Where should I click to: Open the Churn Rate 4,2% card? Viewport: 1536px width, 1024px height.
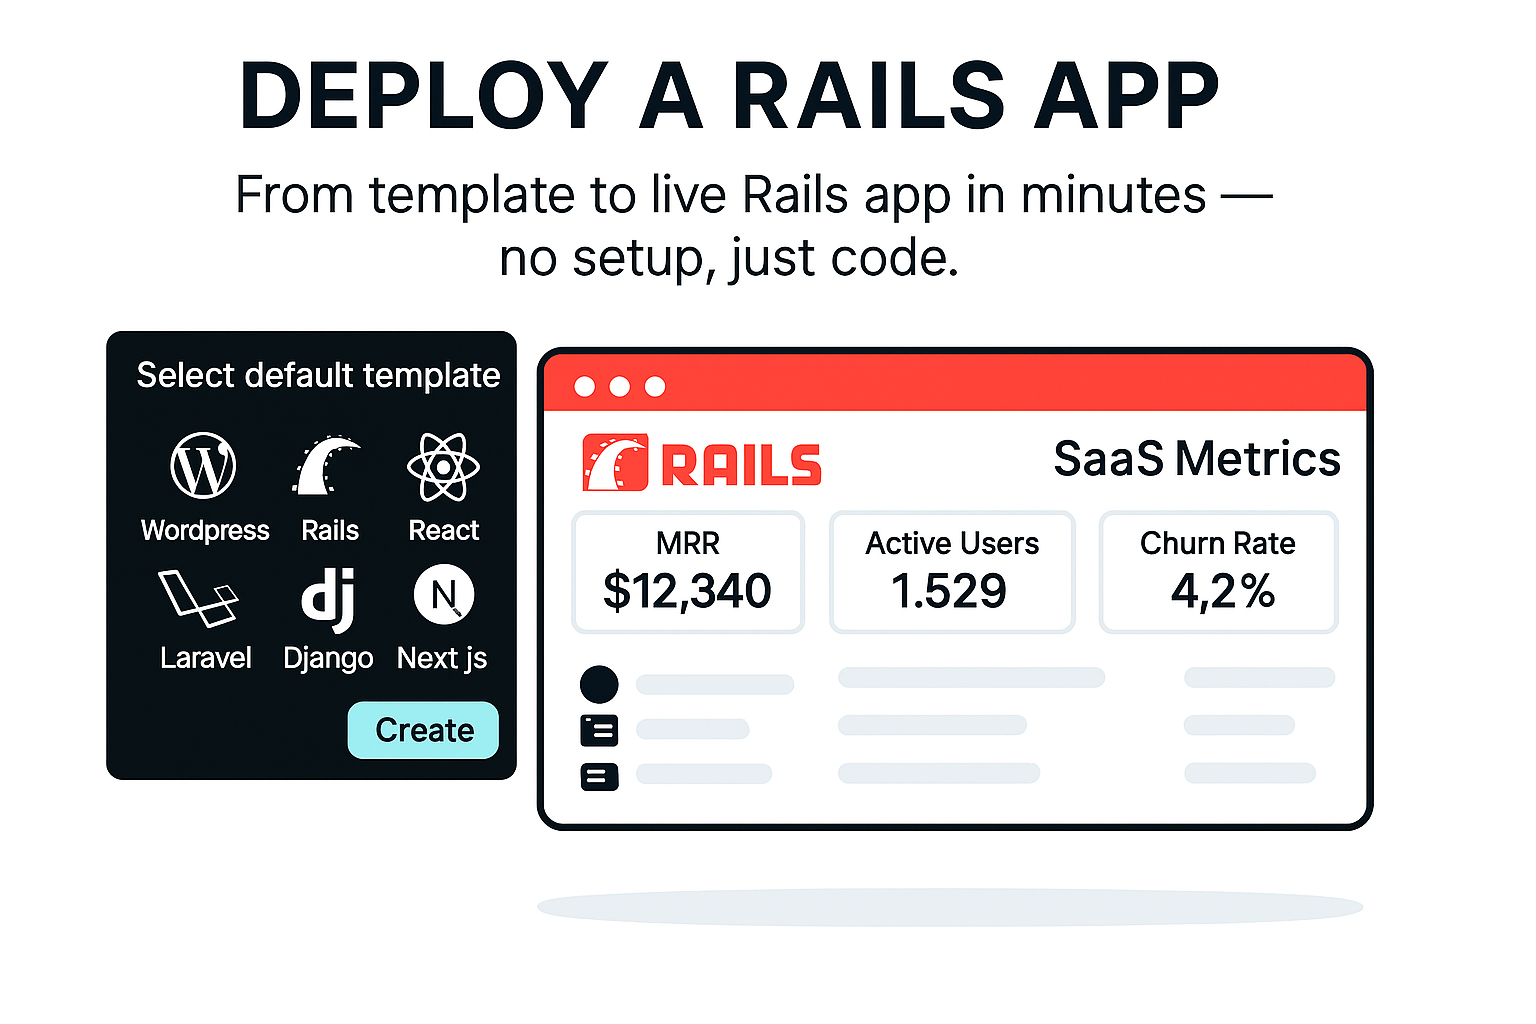1218,572
